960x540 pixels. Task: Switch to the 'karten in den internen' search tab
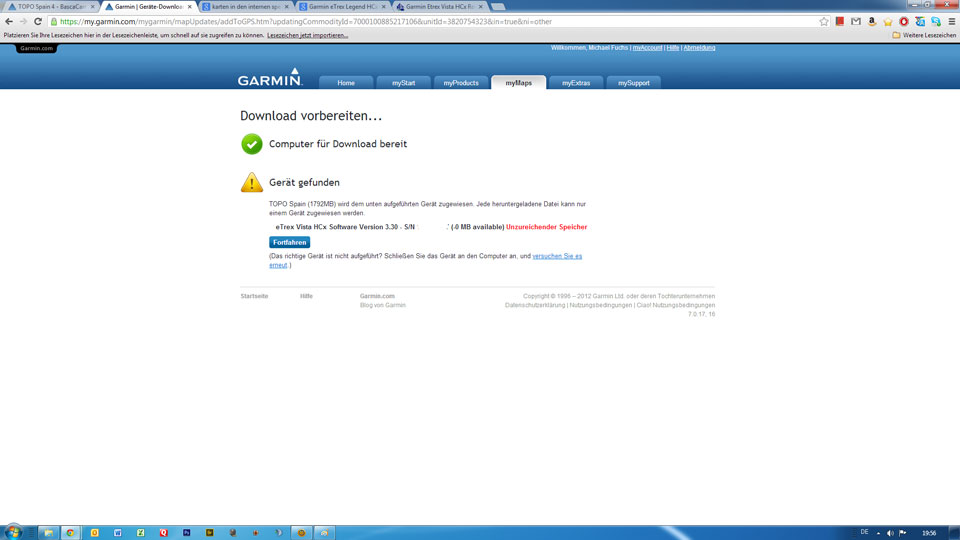click(245, 7)
